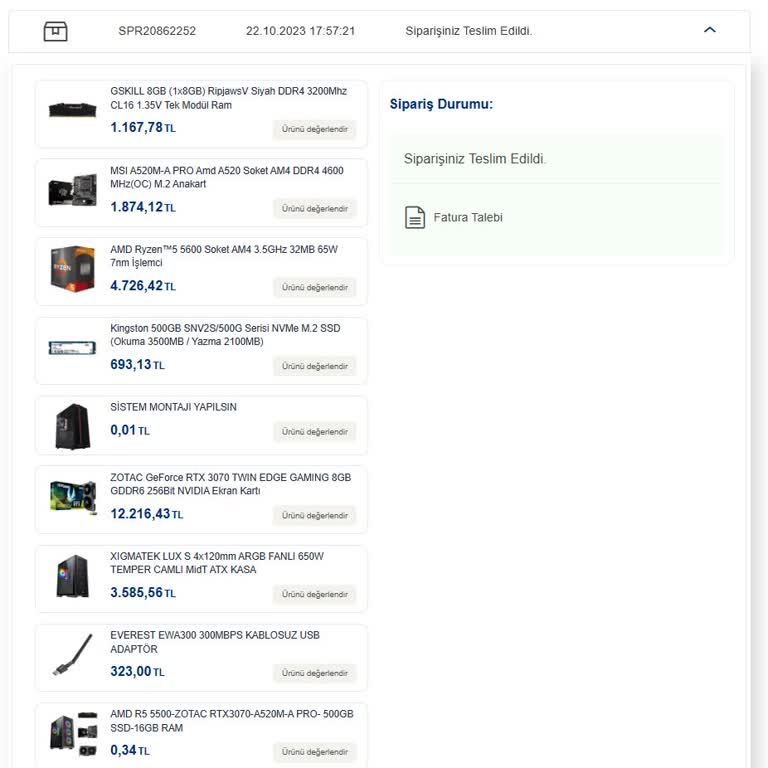Image resolution: width=768 pixels, height=768 pixels.
Task: Click the 4.726,42 TL price
Action: [143, 286]
